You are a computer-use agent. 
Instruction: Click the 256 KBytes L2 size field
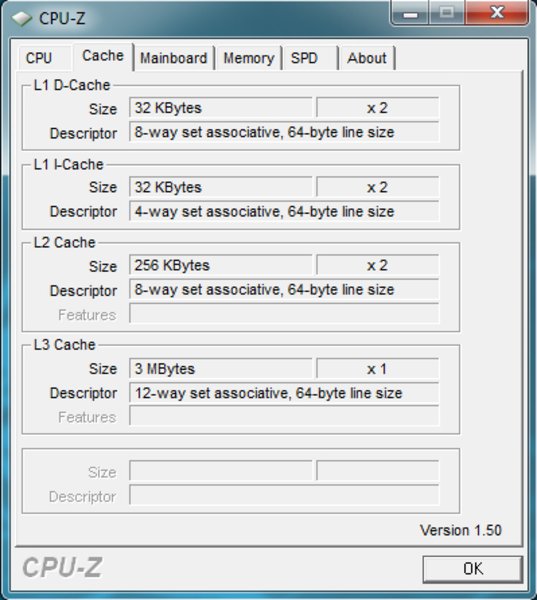point(221,265)
